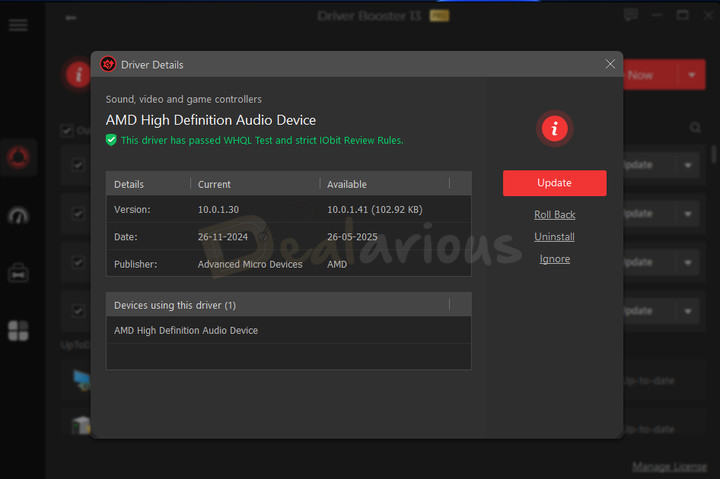Open the hamburger menu in the sidebar
720x479 pixels.
pyautogui.click(x=18, y=25)
